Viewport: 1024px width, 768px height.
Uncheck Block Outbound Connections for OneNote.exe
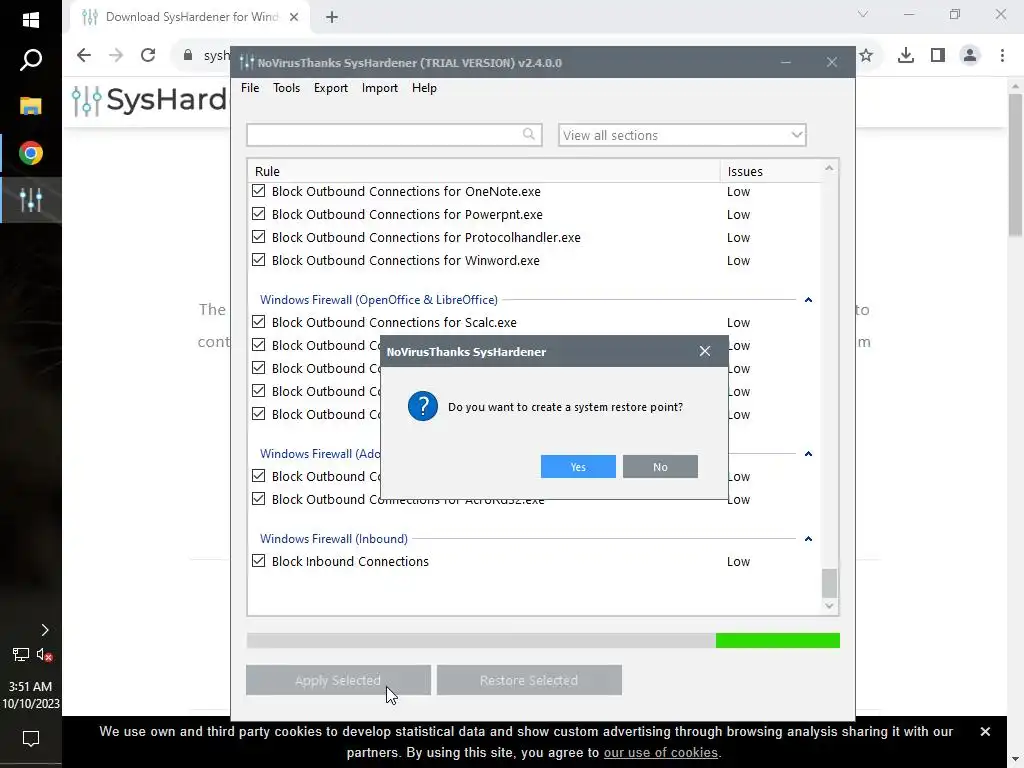click(259, 191)
